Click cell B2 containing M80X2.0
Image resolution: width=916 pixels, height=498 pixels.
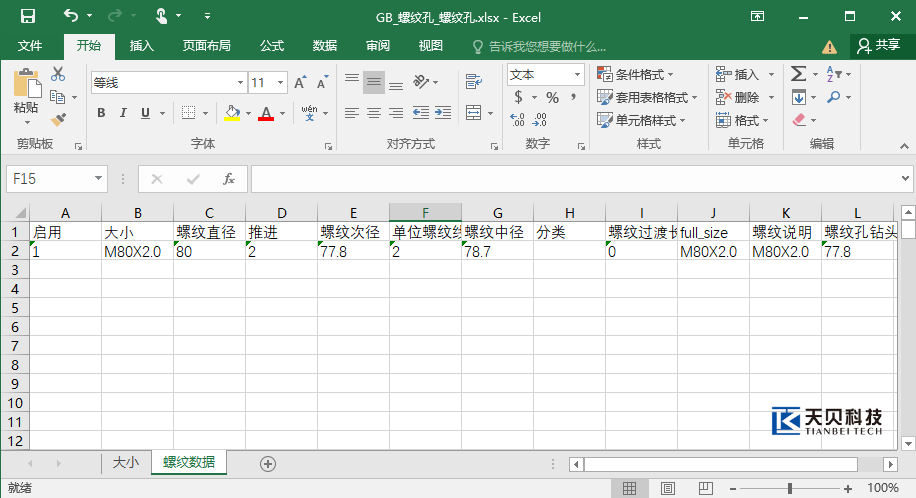pos(137,252)
